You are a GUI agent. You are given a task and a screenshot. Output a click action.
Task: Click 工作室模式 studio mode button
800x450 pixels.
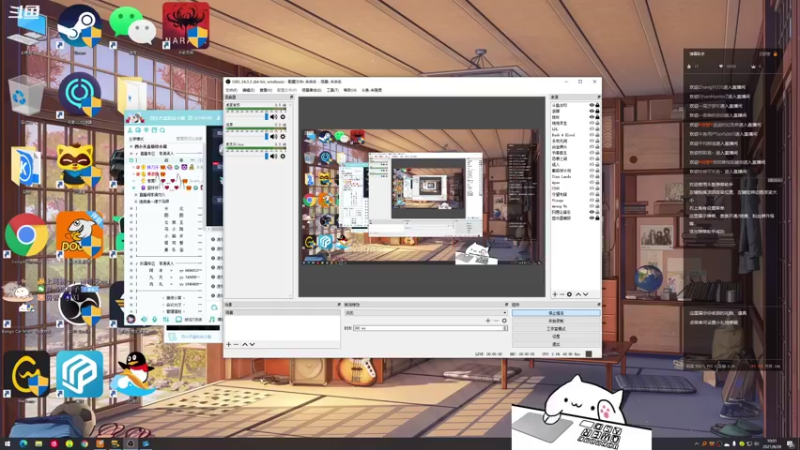tap(556, 329)
